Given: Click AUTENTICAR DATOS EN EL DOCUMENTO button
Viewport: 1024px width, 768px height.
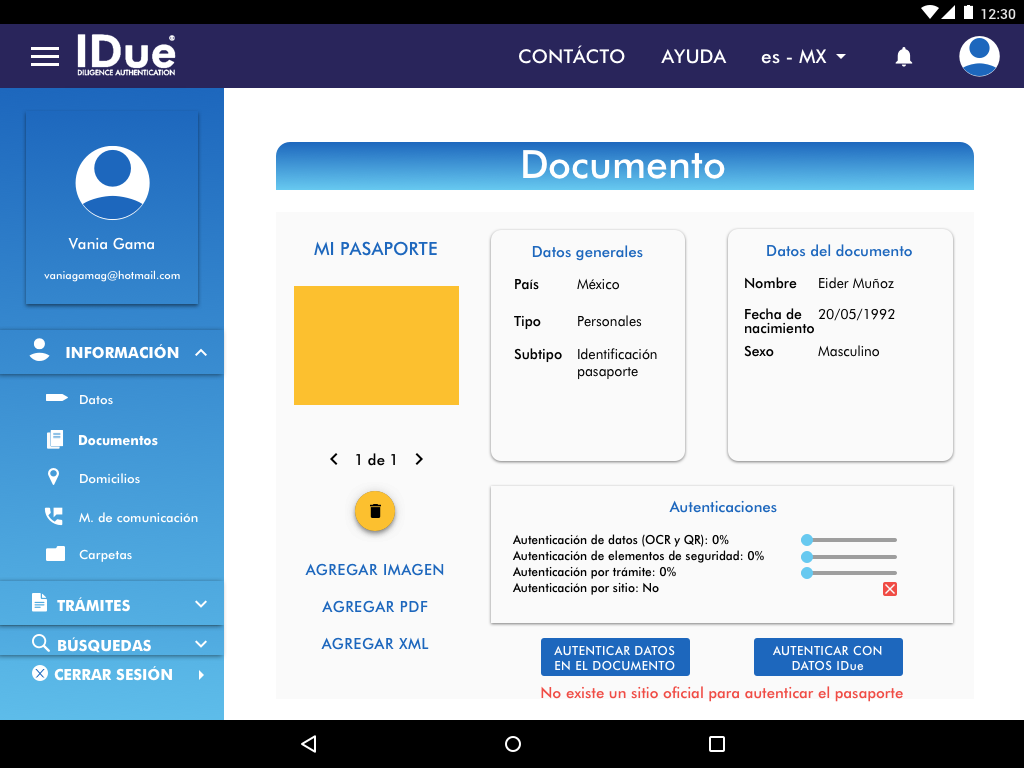Looking at the screenshot, I should 615,658.
